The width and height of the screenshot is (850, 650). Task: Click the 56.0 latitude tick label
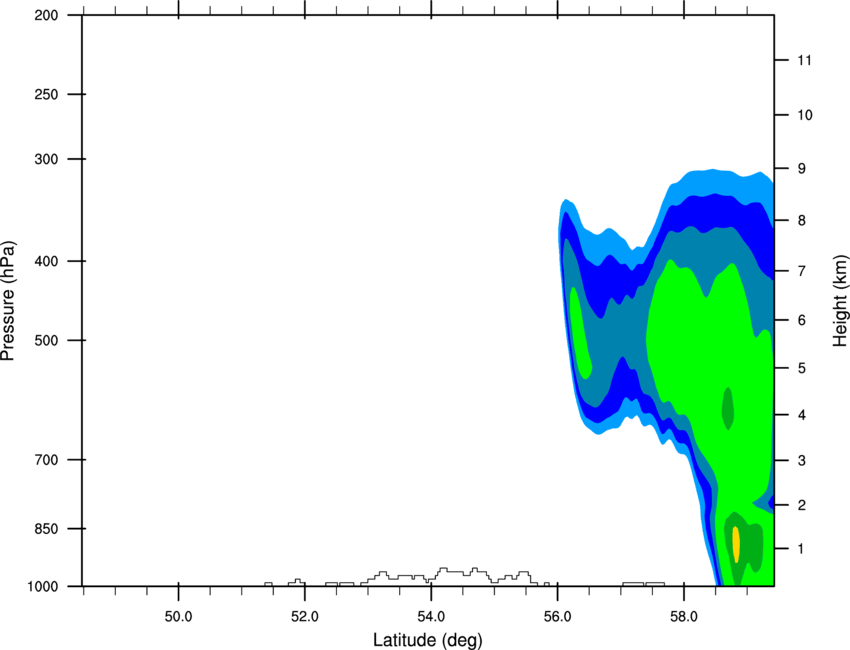(x=557, y=617)
